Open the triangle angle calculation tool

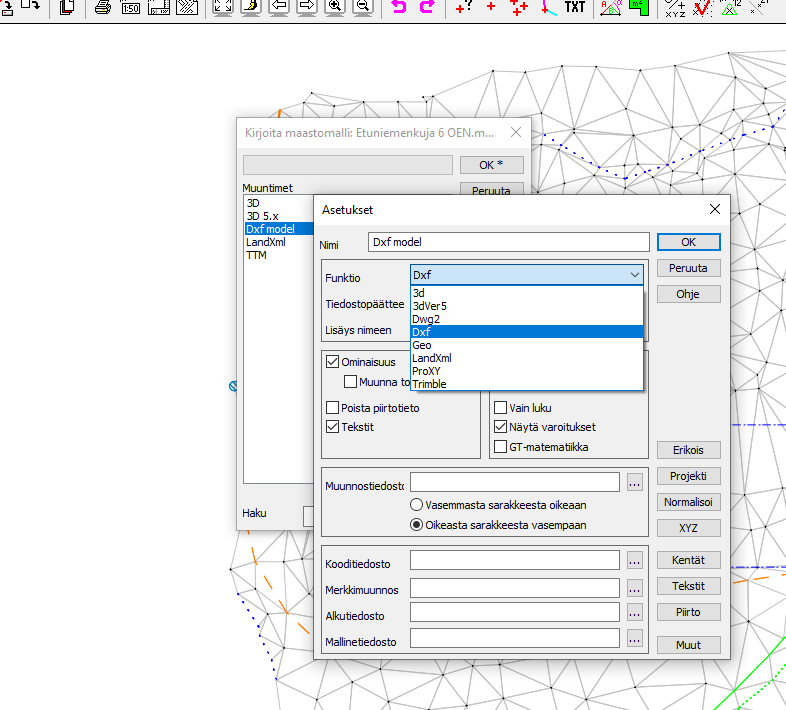tap(611, 7)
